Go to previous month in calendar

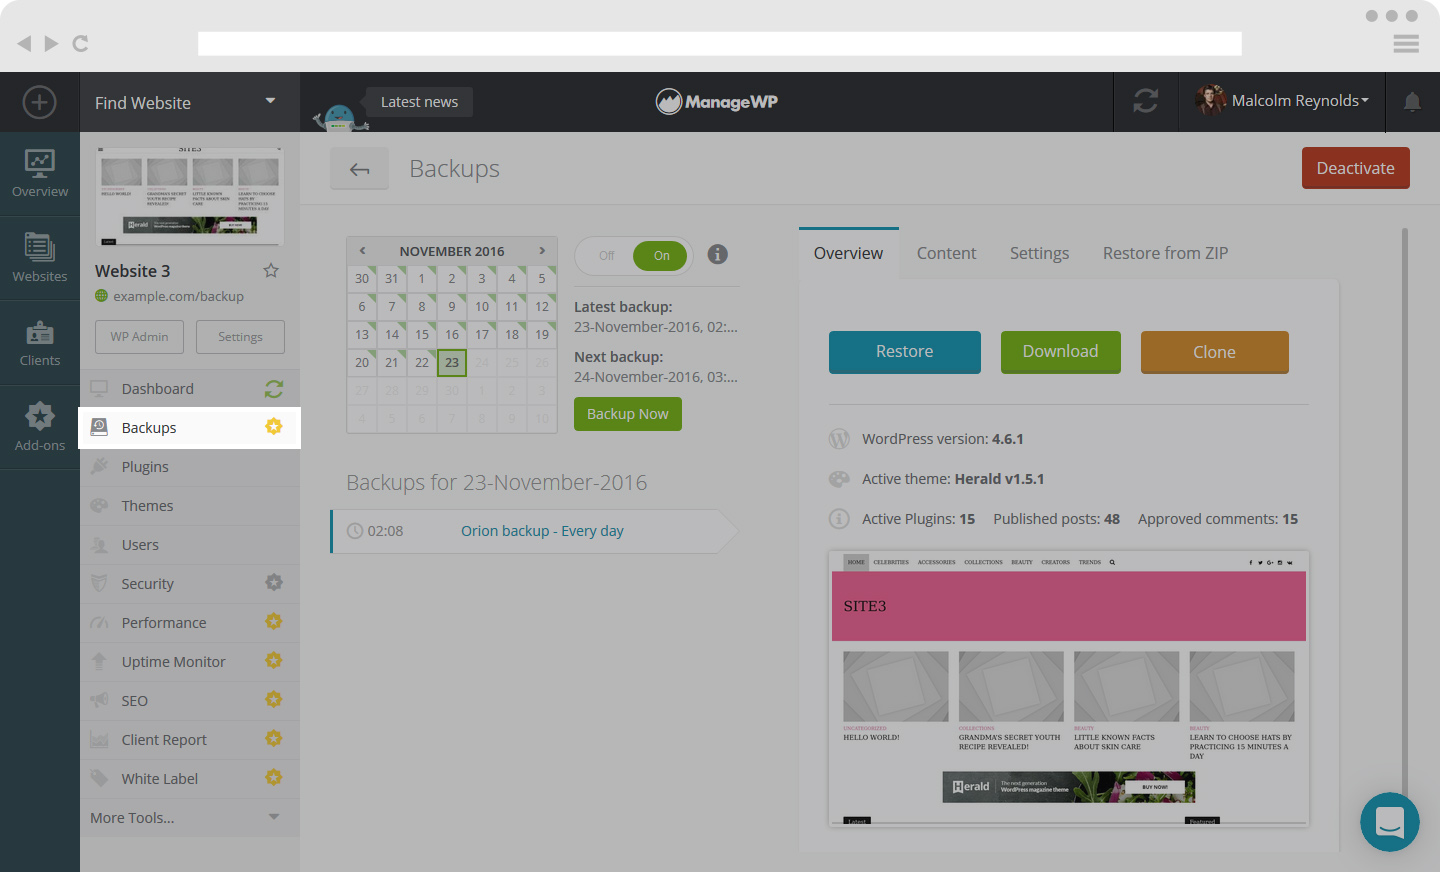(362, 251)
